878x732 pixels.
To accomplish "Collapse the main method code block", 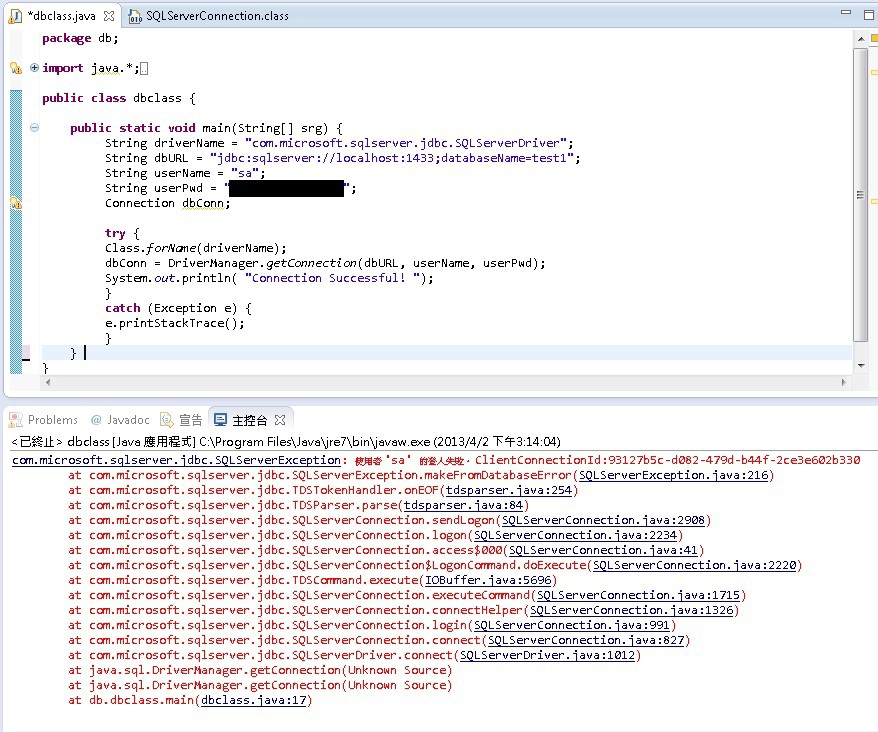I will coord(34,128).
